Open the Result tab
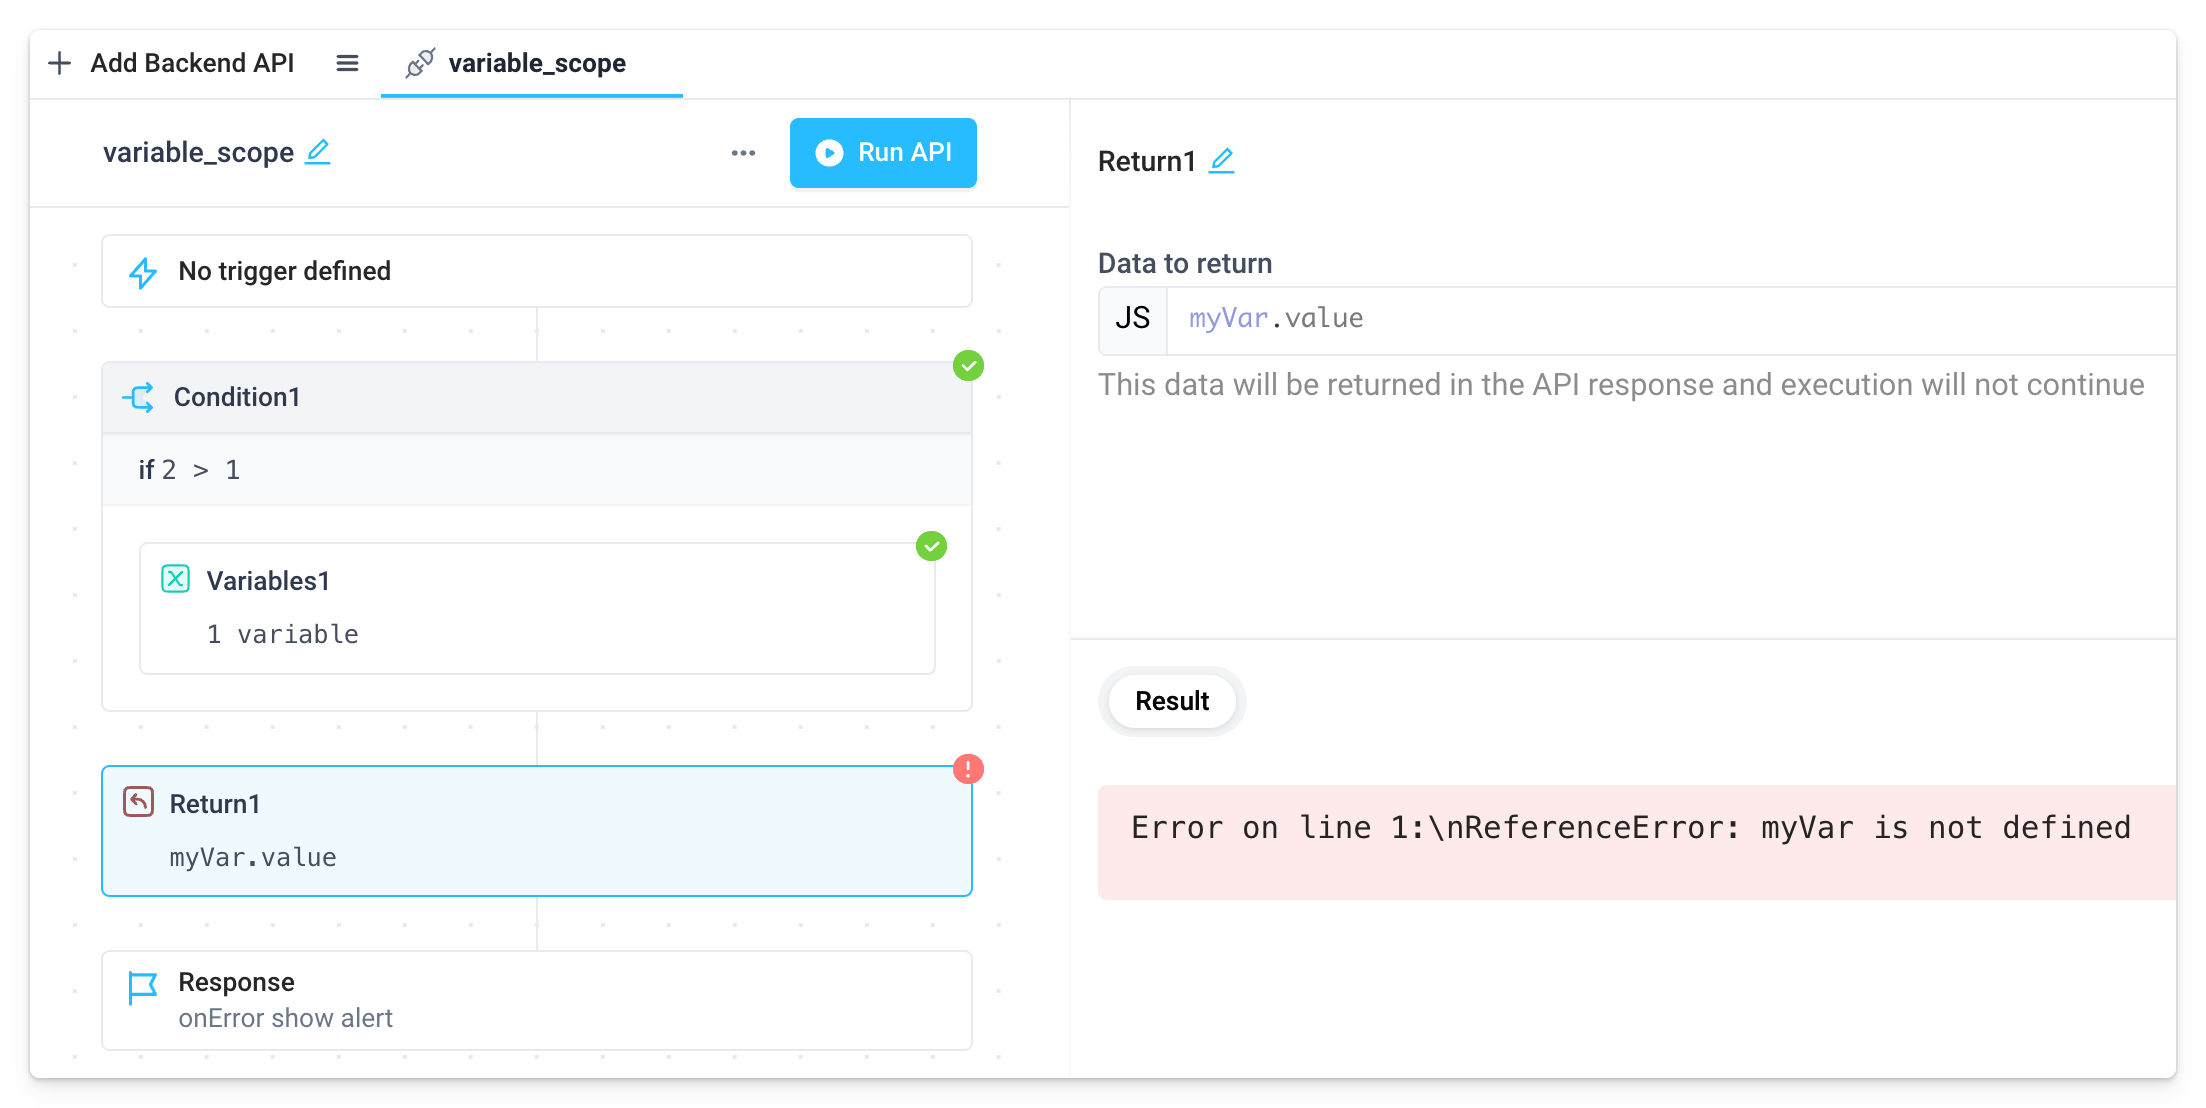Viewport: 2206px width, 1108px height. [1171, 701]
